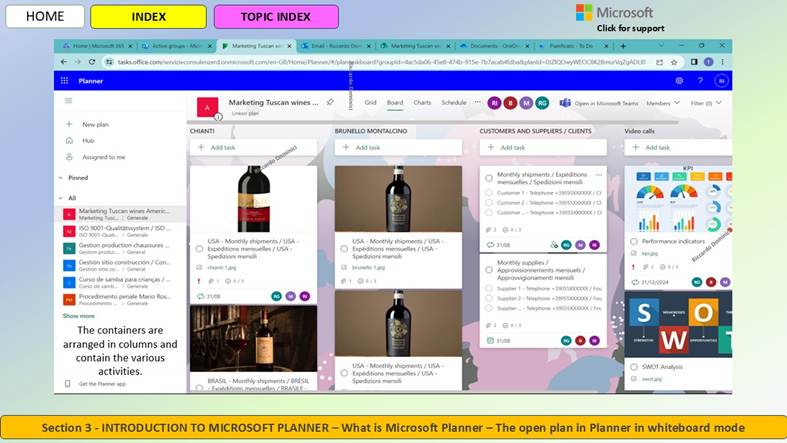
Task: Open the yellow INDEX button
Action: [149, 17]
